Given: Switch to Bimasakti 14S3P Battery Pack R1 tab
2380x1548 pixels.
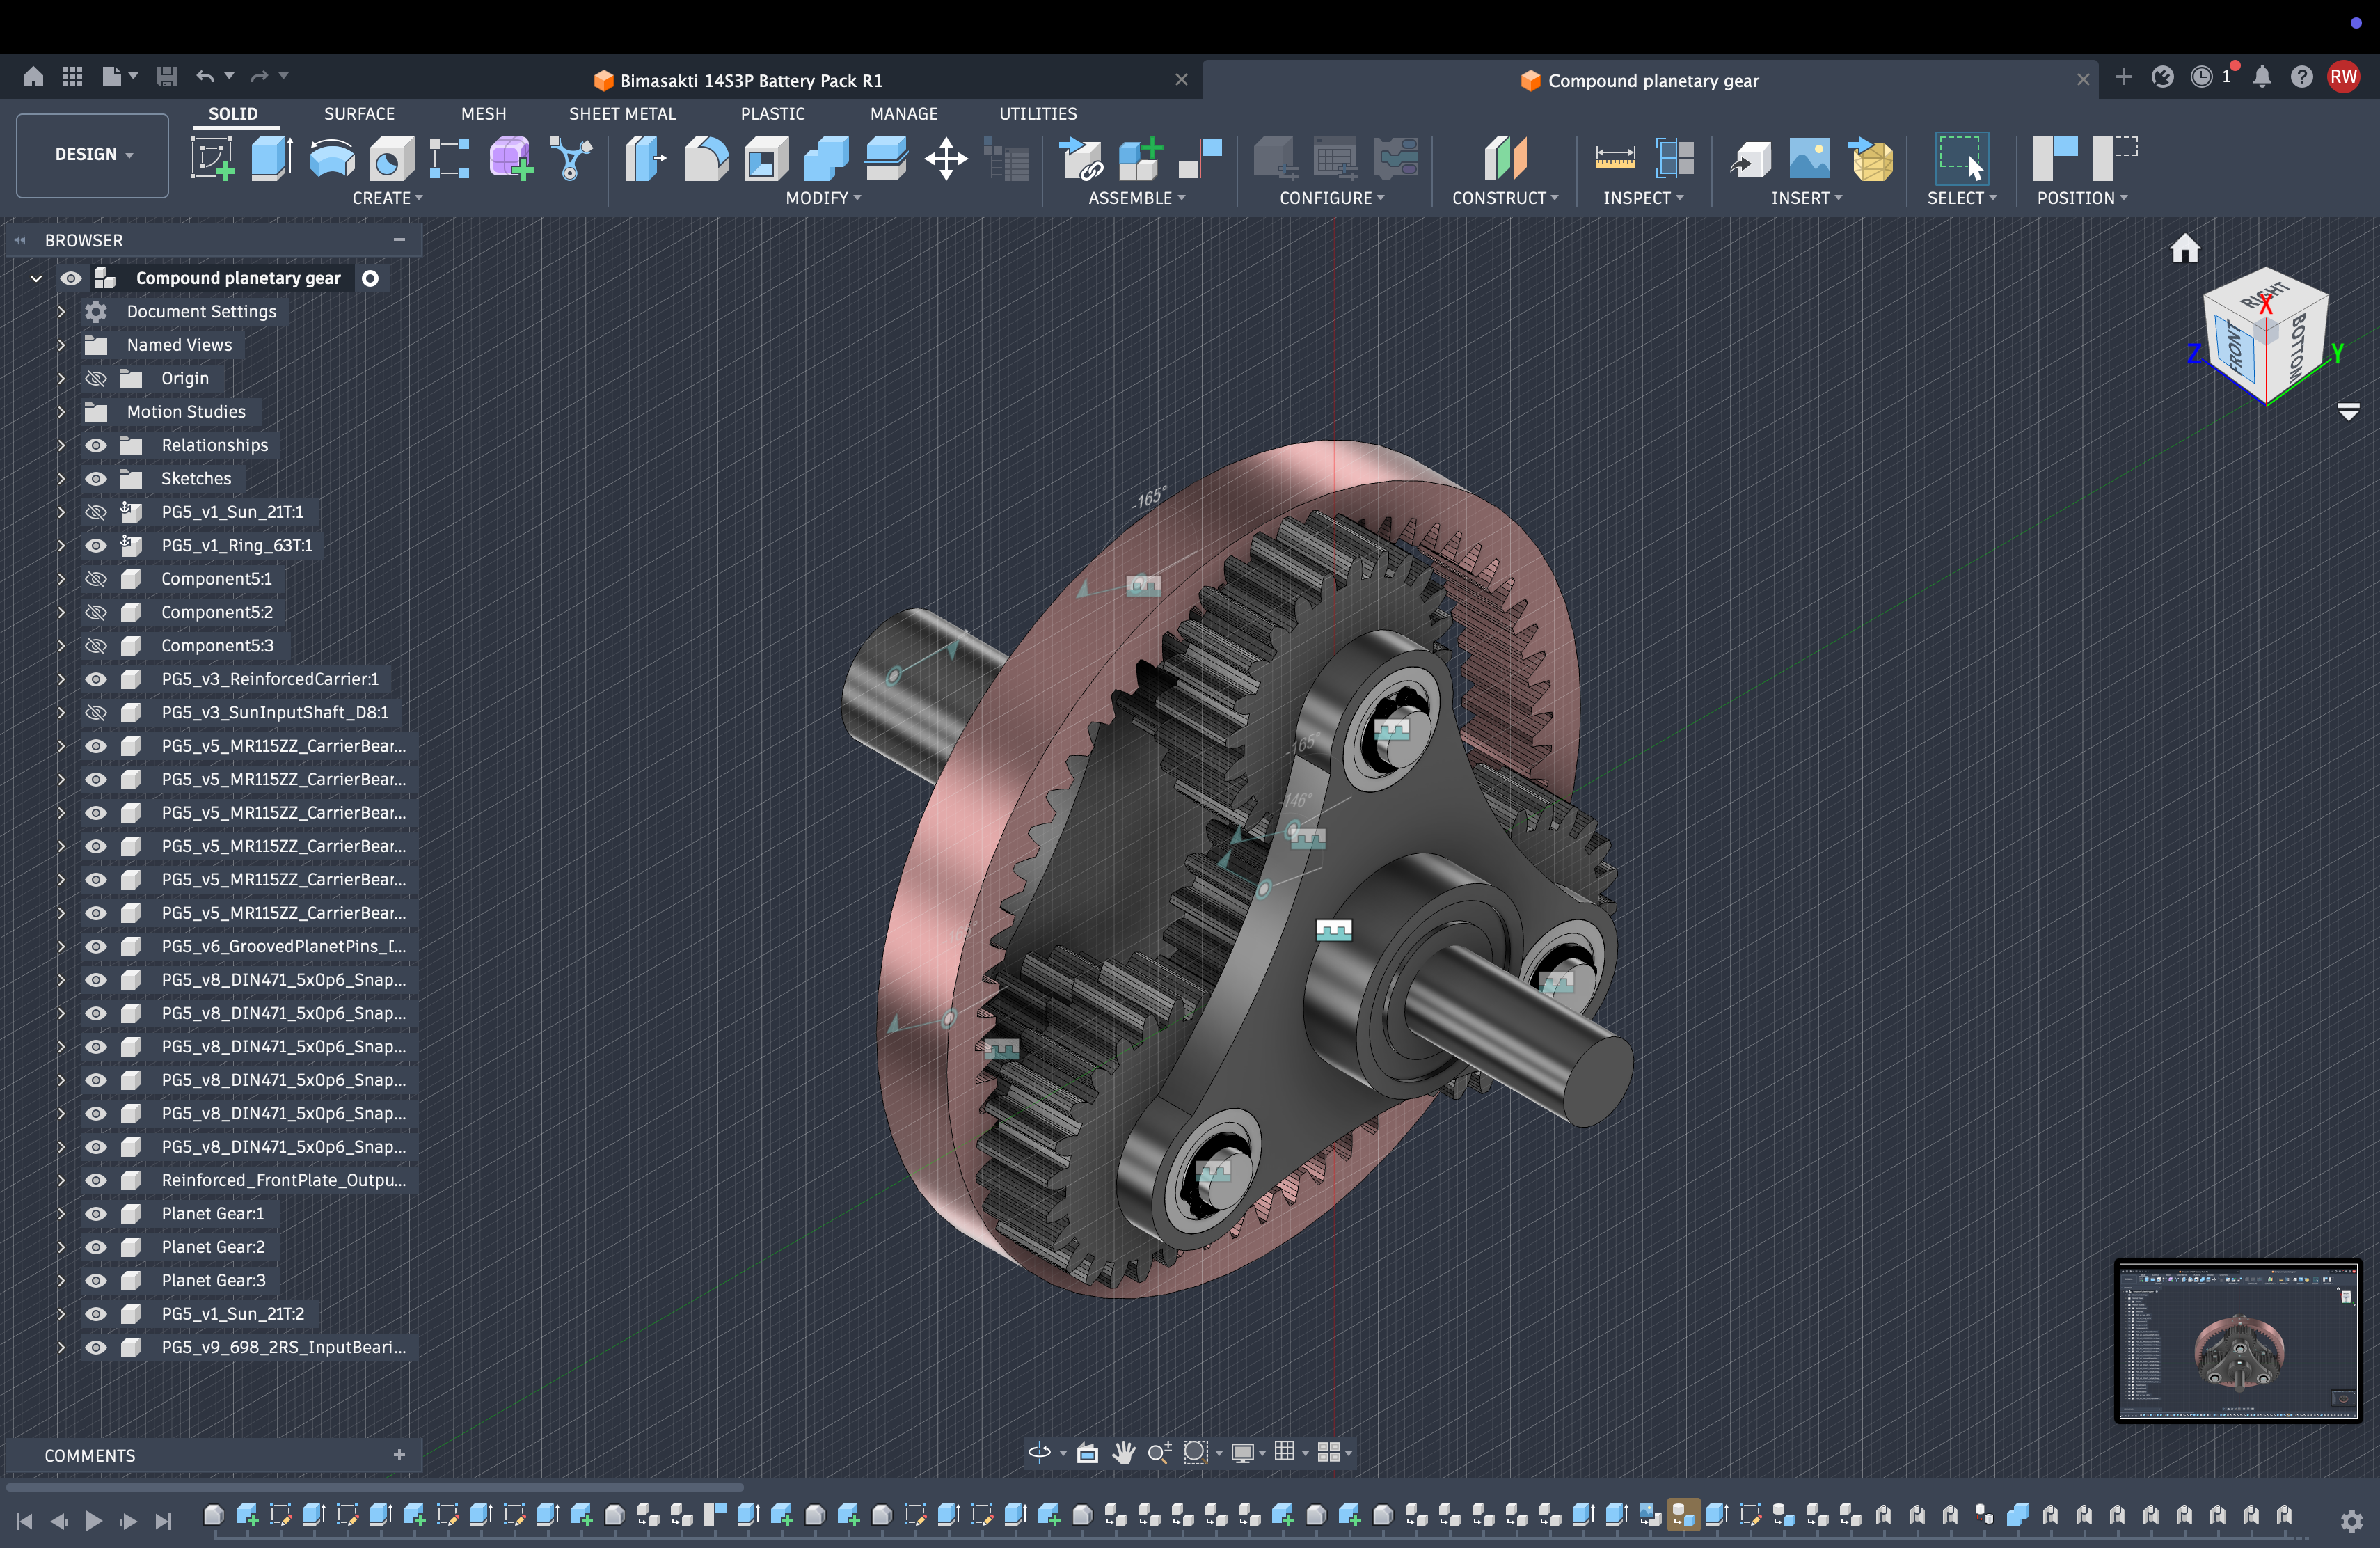Looking at the screenshot, I should click(751, 80).
